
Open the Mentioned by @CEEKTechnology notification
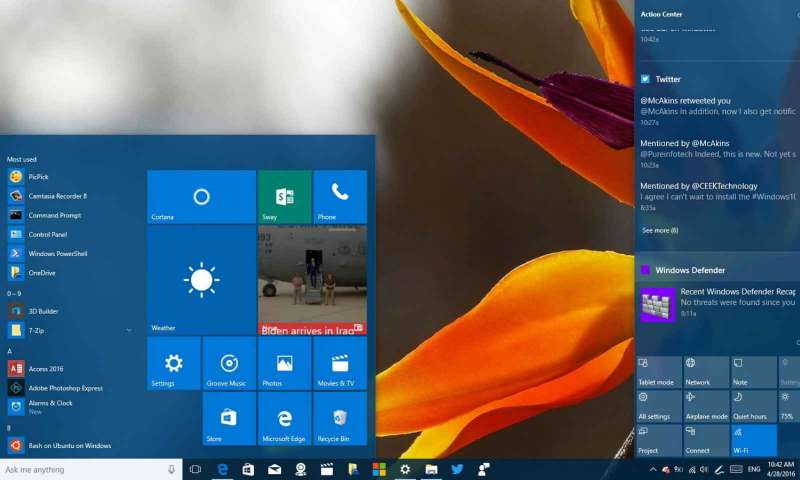717,196
